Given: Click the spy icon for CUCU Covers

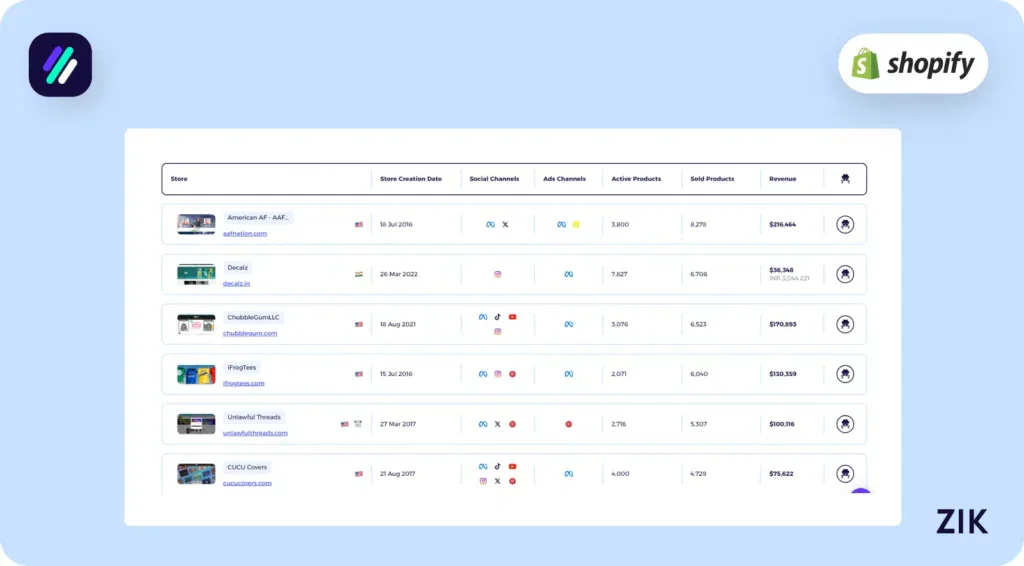Looking at the screenshot, I should pos(844,474).
